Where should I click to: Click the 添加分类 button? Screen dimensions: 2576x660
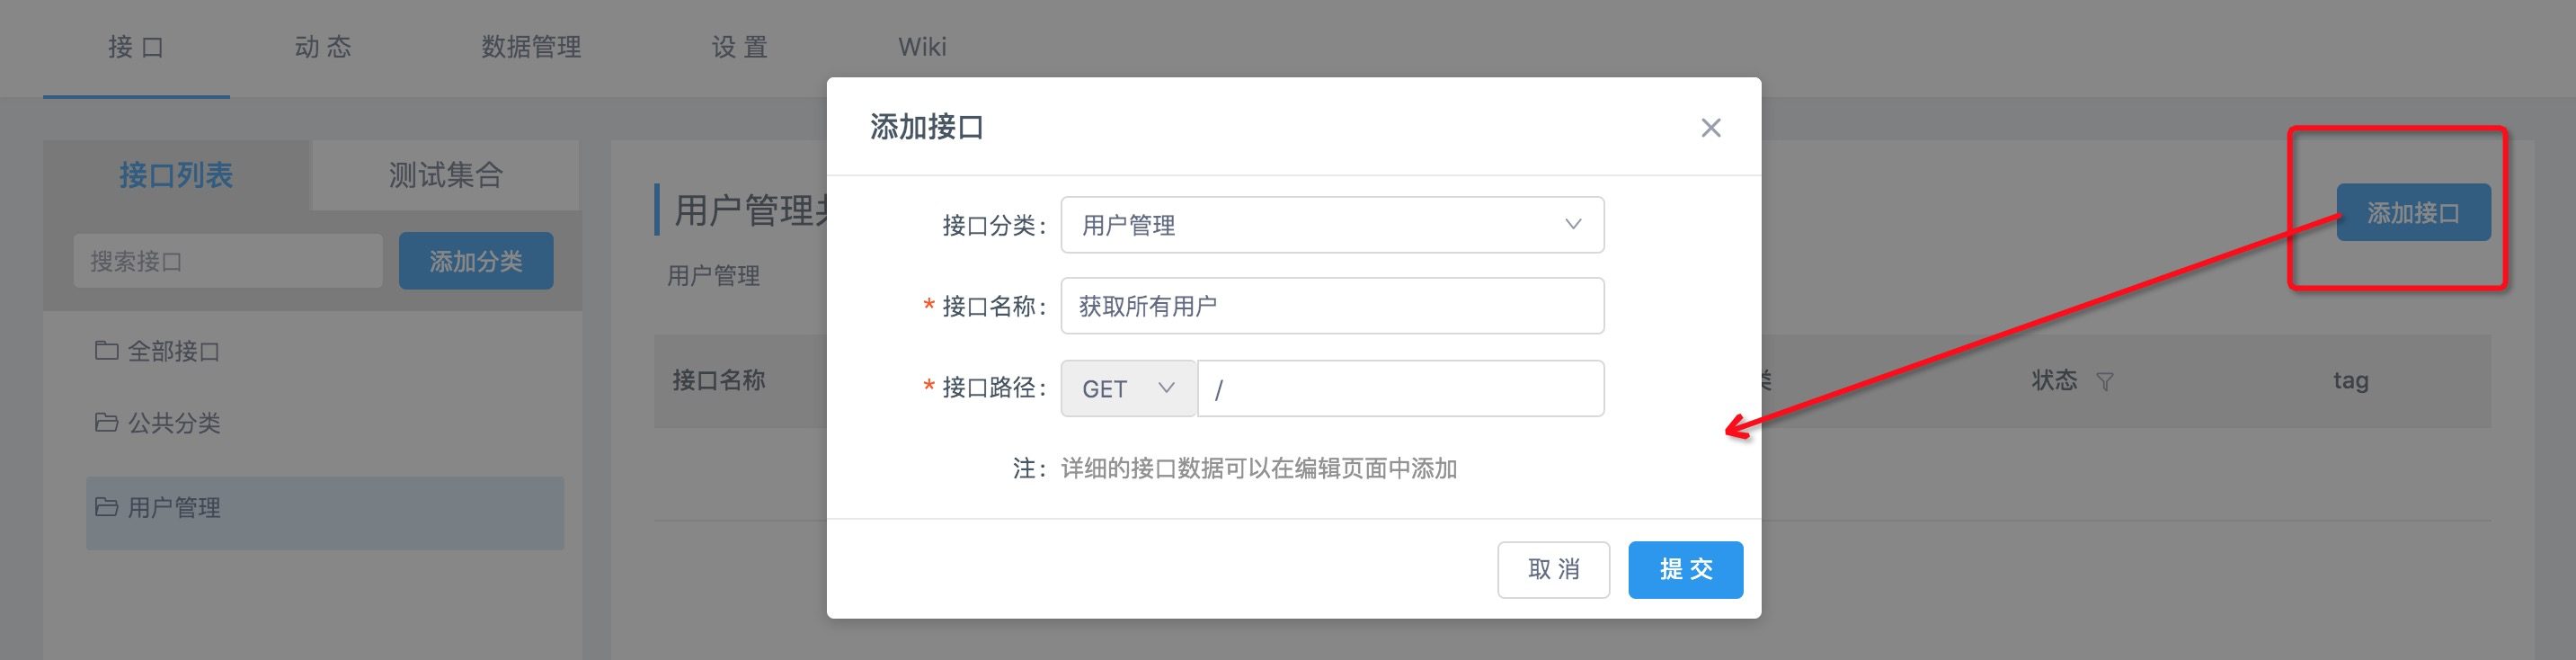pos(477,260)
